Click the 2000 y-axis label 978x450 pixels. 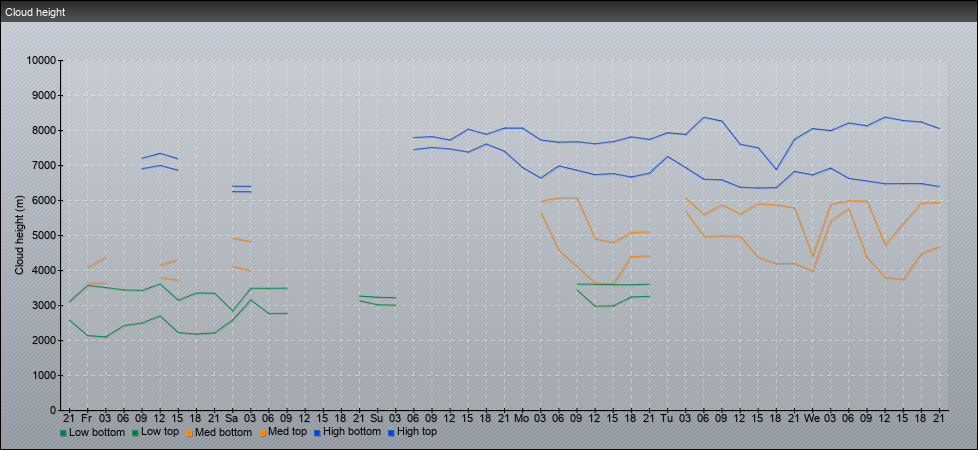tap(44, 340)
